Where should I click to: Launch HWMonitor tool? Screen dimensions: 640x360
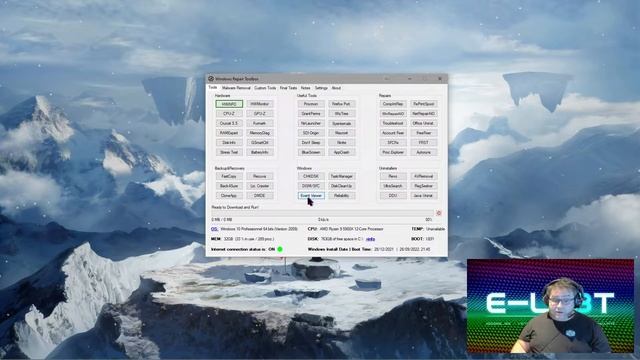[x=260, y=104]
